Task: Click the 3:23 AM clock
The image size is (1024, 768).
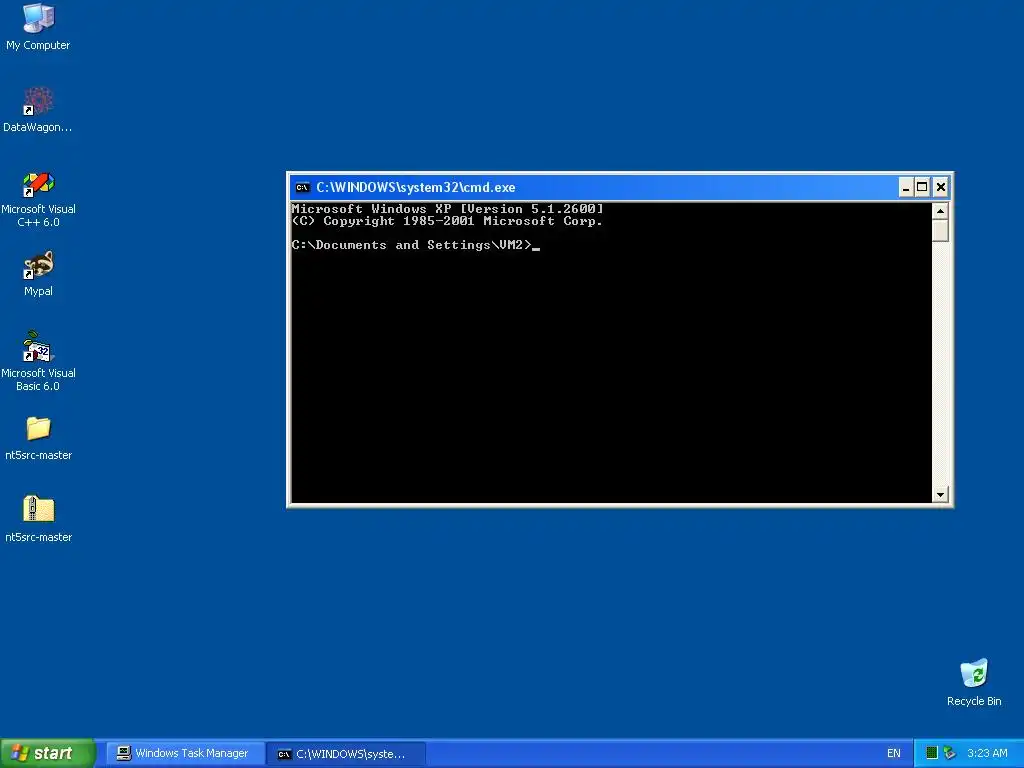Action: [x=987, y=753]
